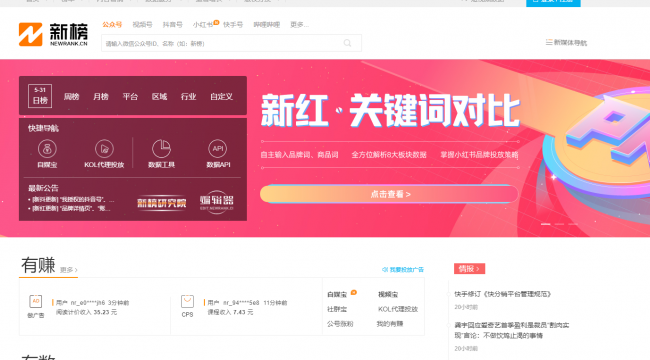
Task: Click the blue 登录/注册 button
Action: (x=553, y=2)
